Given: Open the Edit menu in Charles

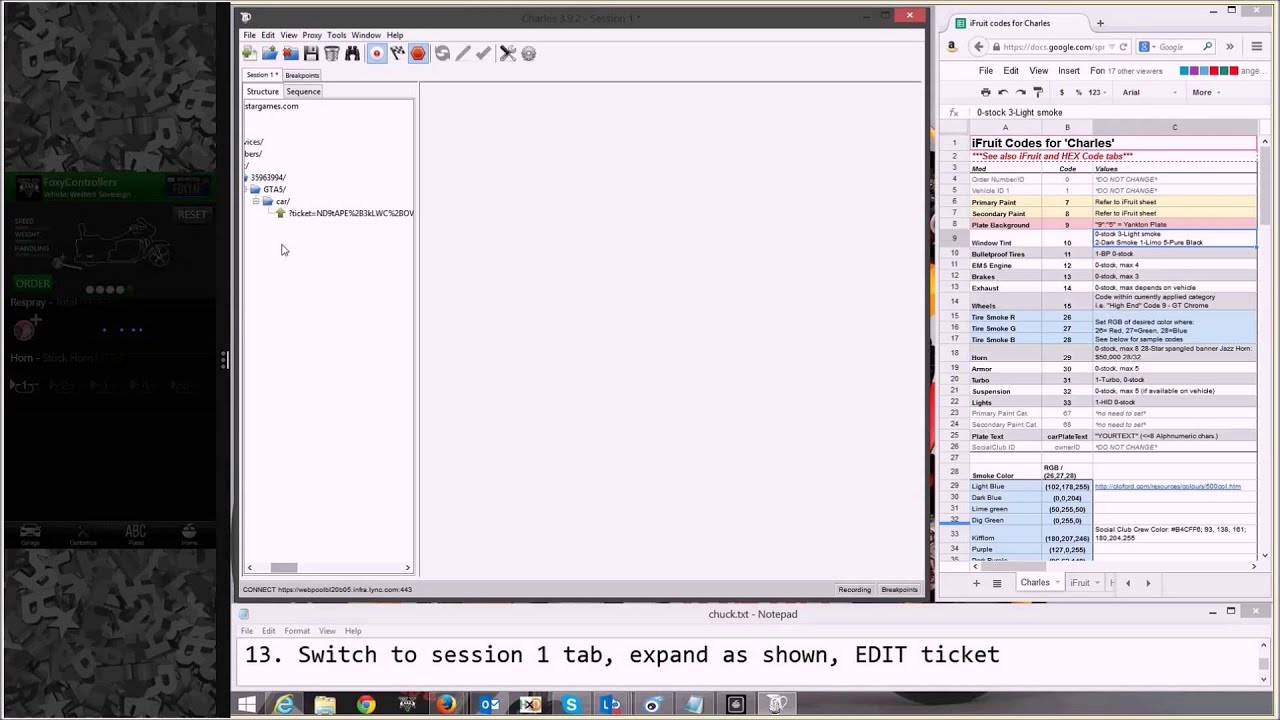Looking at the screenshot, I should [268, 35].
